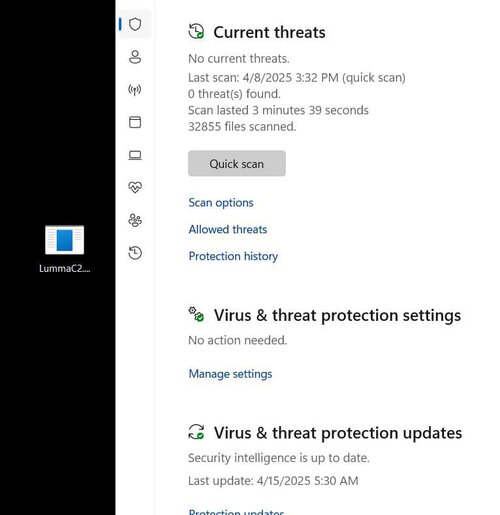Click the Quick scan button
This screenshot has width=500, height=515.
tap(237, 163)
